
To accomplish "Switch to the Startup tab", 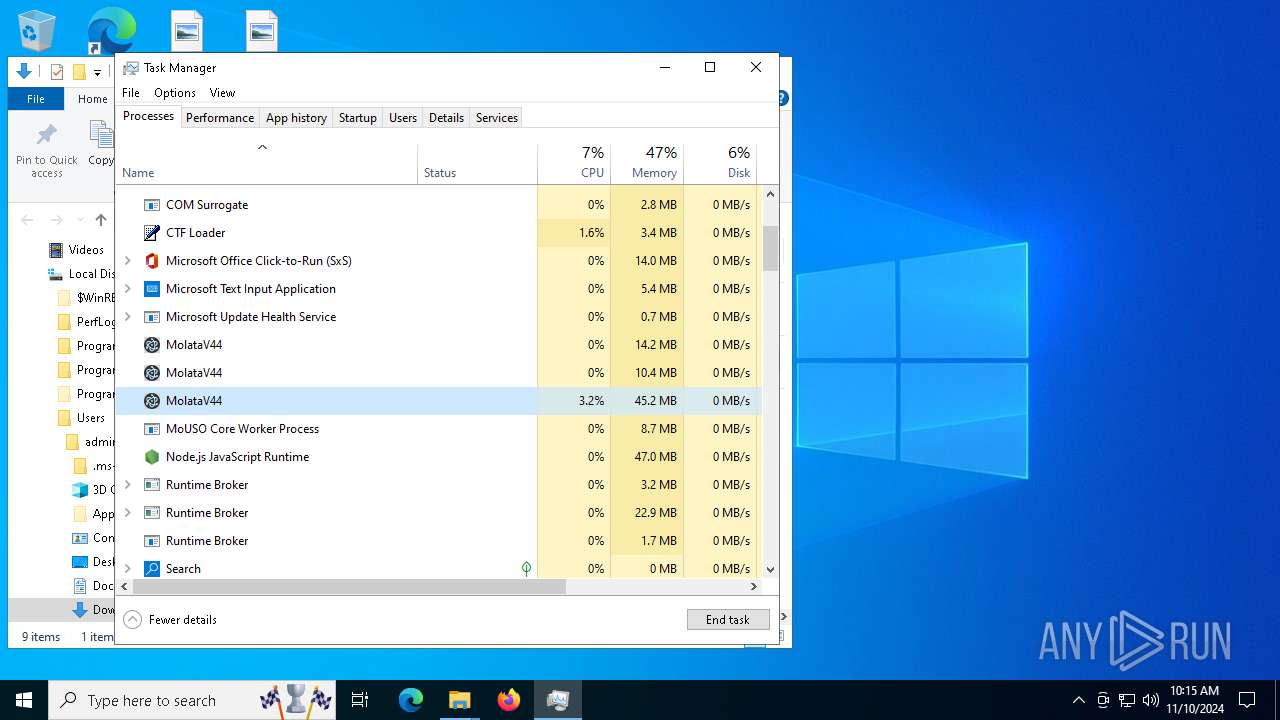I will (x=357, y=118).
